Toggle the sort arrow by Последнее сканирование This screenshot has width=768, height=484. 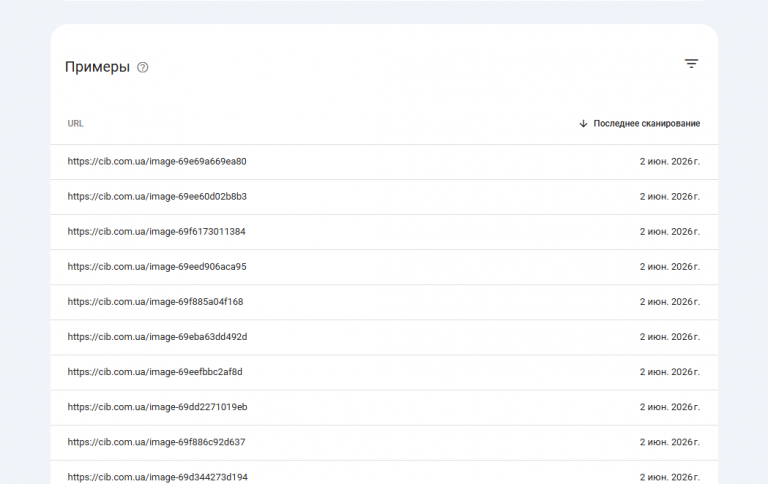pyautogui.click(x=583, y=123)
